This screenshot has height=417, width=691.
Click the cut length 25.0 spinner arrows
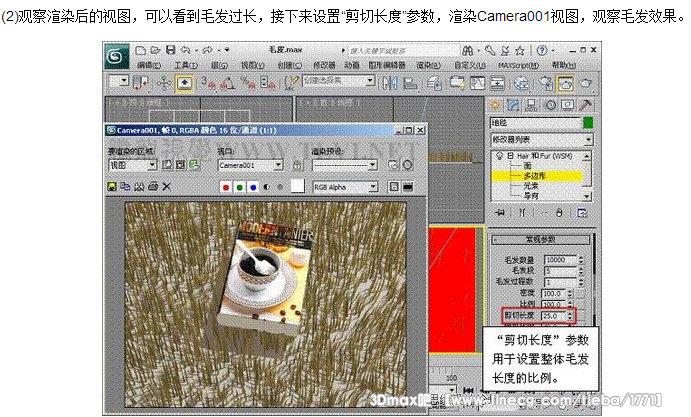(570, 316)
